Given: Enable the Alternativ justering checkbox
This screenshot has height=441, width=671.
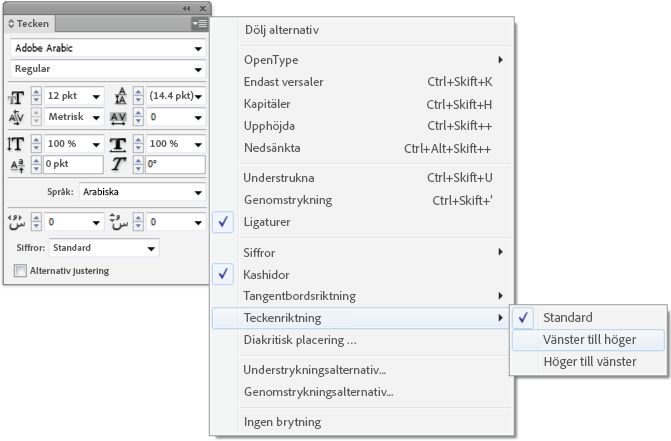Looking at the screenshot, I should [20, 271].
